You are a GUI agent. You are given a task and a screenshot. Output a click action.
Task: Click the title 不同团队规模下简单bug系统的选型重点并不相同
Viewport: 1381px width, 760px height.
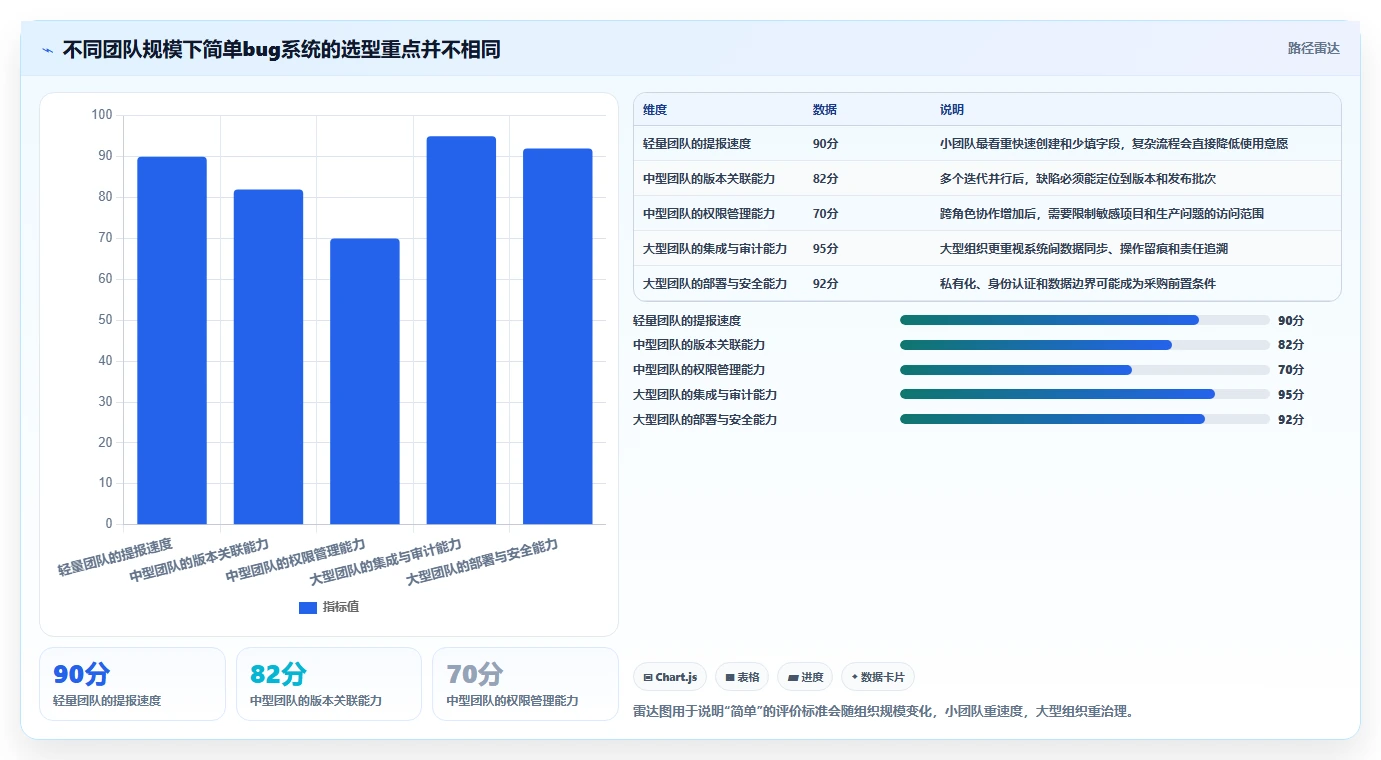pos(281,49)
